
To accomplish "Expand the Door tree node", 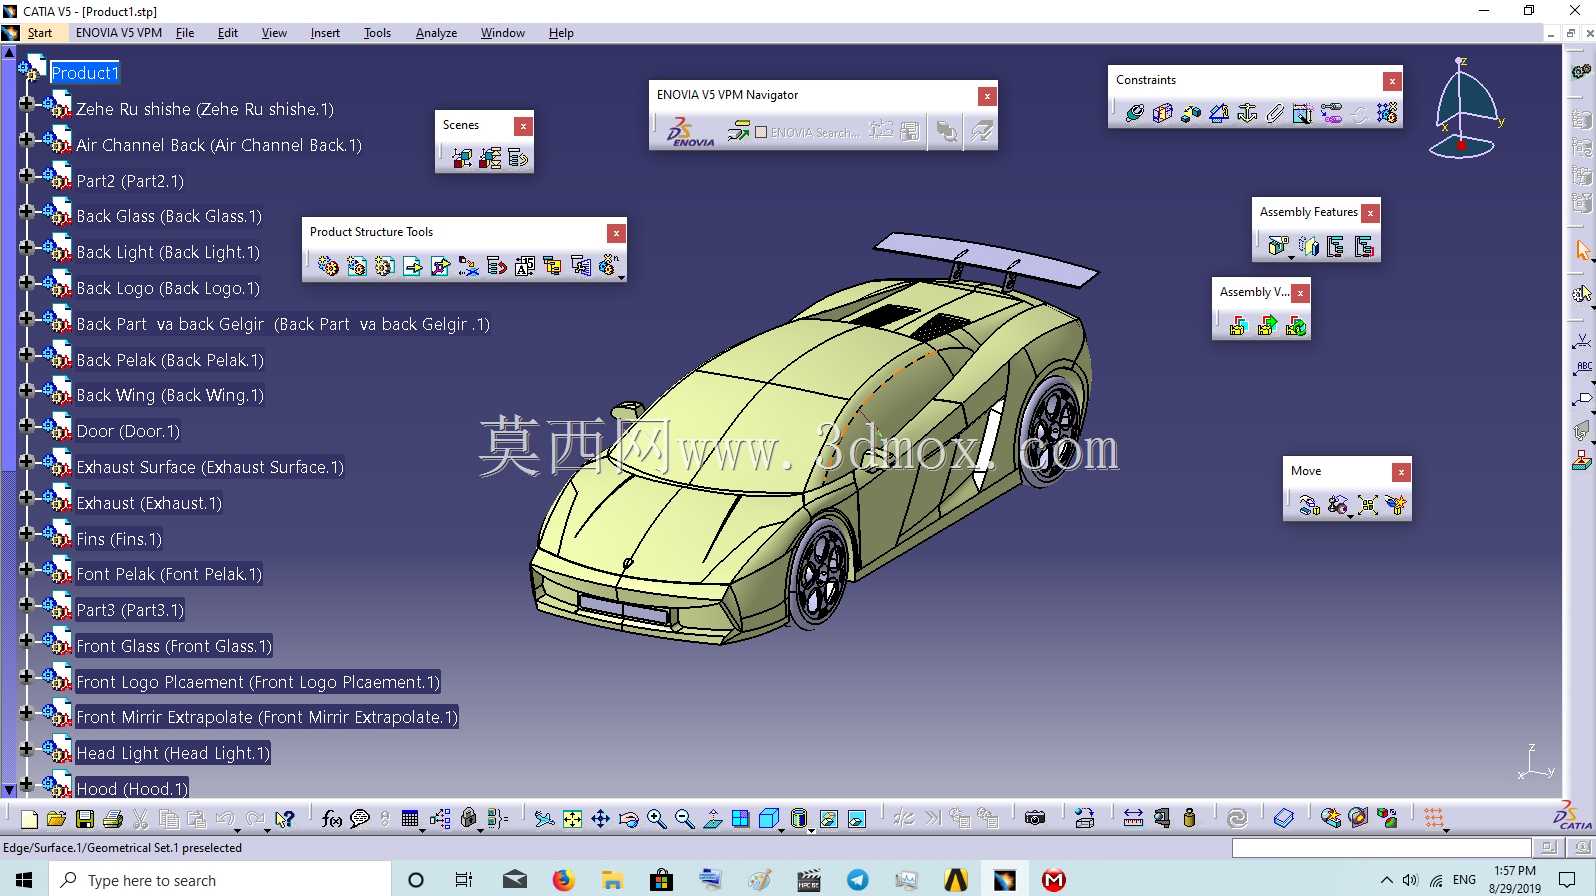I will tap(26, 426).
